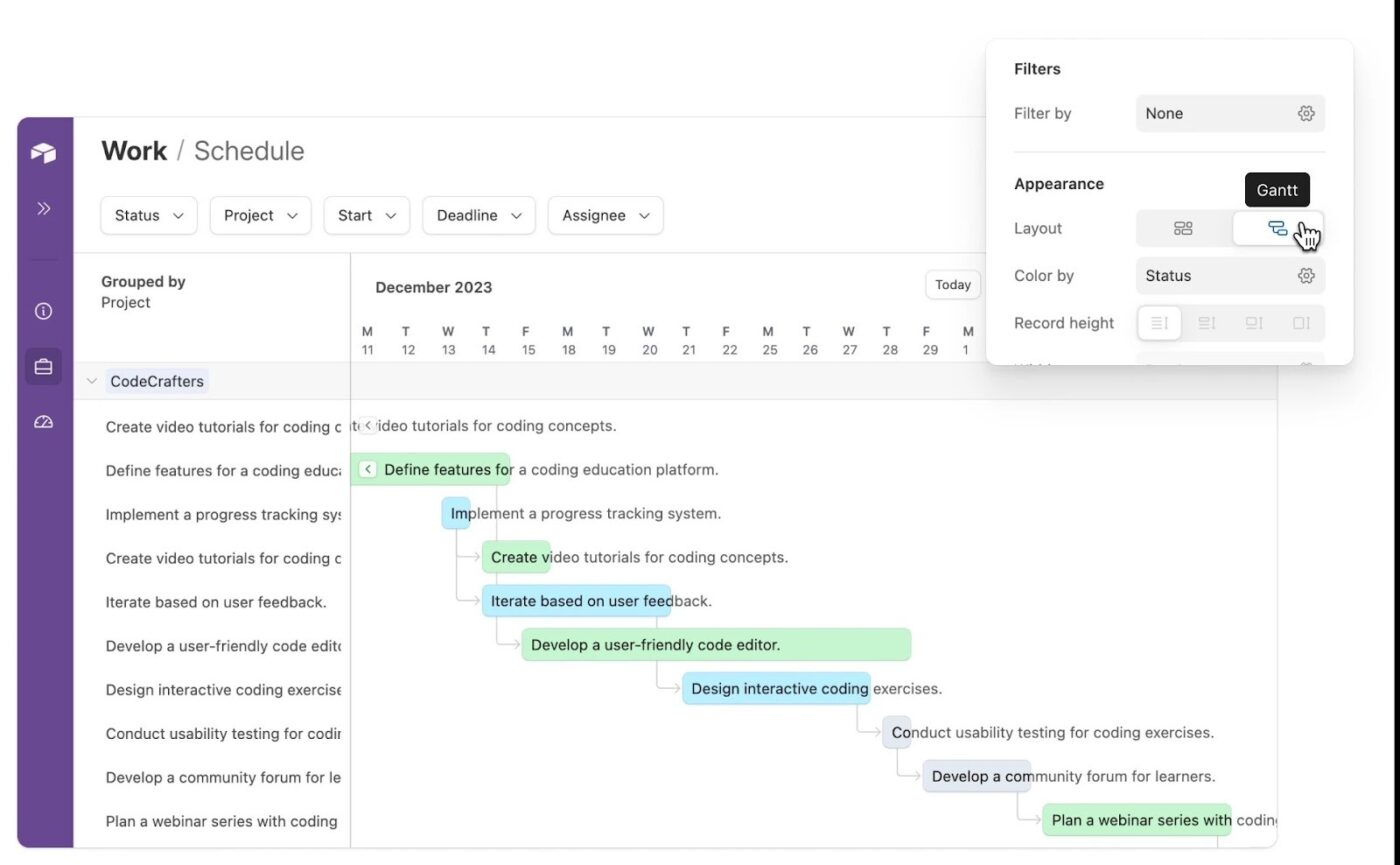Open the Color by settings gear

click(1306, 275)
